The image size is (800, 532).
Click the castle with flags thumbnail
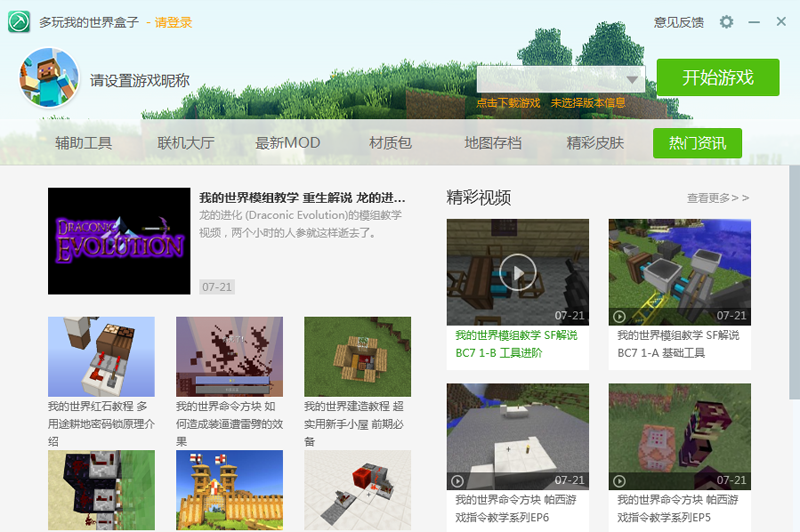click(229, 490)
